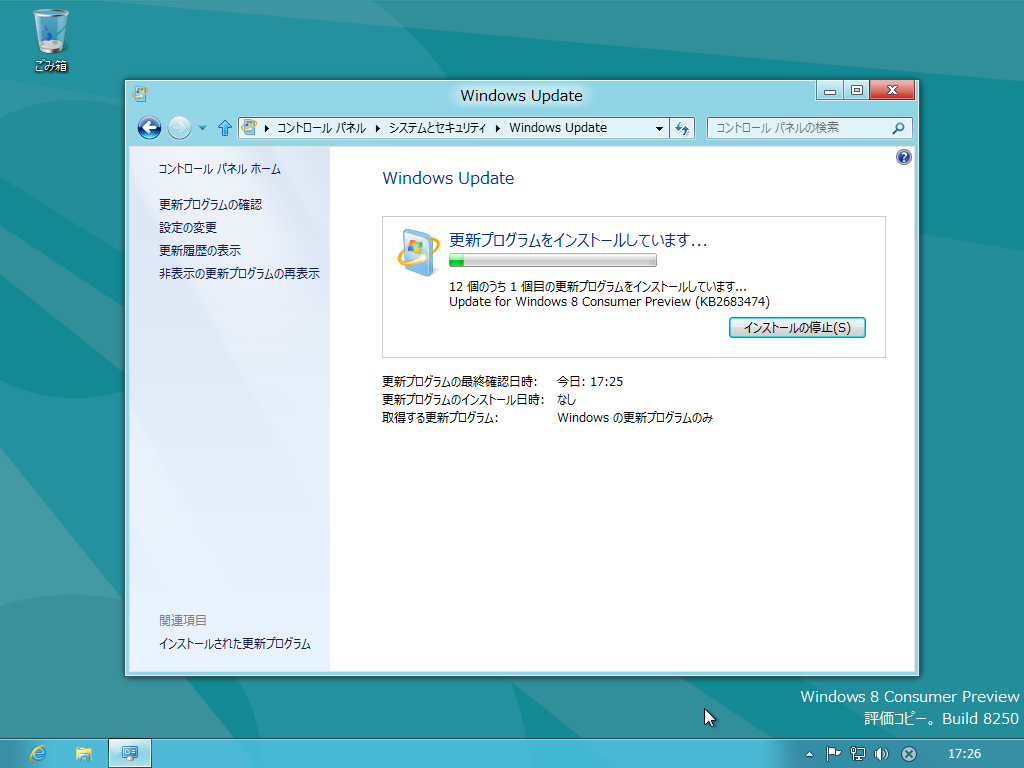Viewport: 1024px width, 768px height.
Task: Select システムとセキュリティ in the breadcrumb
Action: tap(437, 128)
